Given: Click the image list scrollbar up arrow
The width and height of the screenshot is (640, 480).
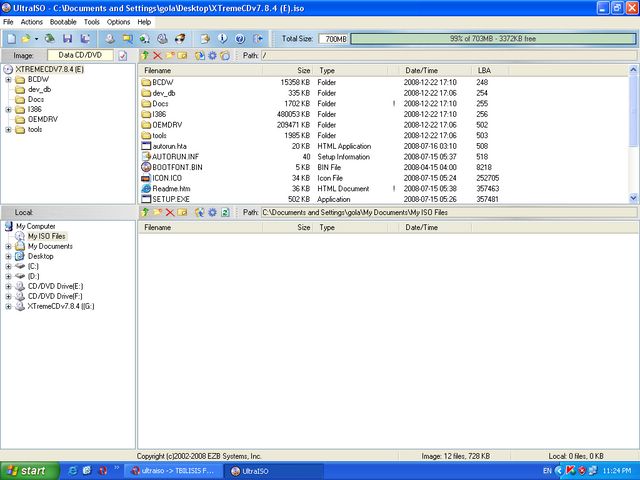Looking at the screenshot, I should (x=633, y=70).
